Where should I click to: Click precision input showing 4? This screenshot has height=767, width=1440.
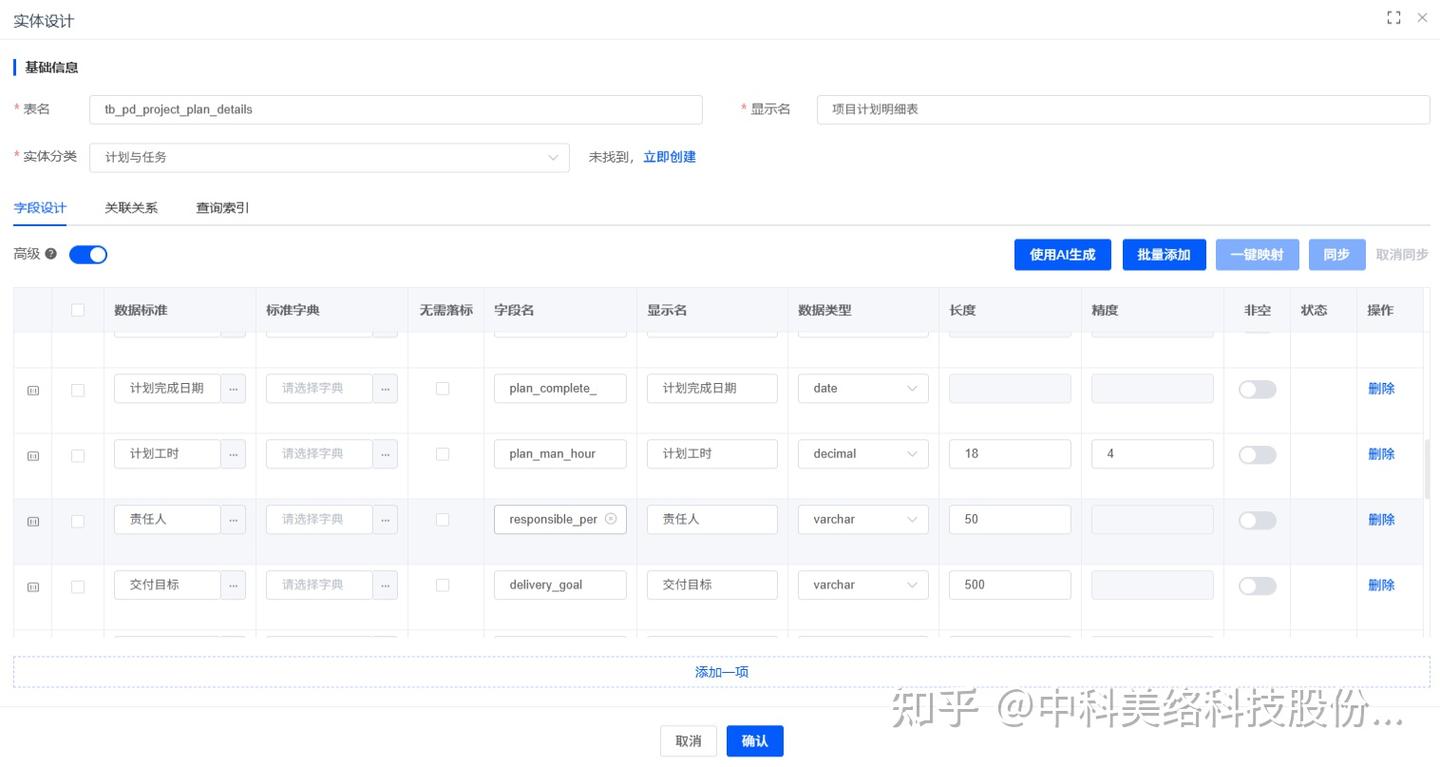click(1152, 454)
